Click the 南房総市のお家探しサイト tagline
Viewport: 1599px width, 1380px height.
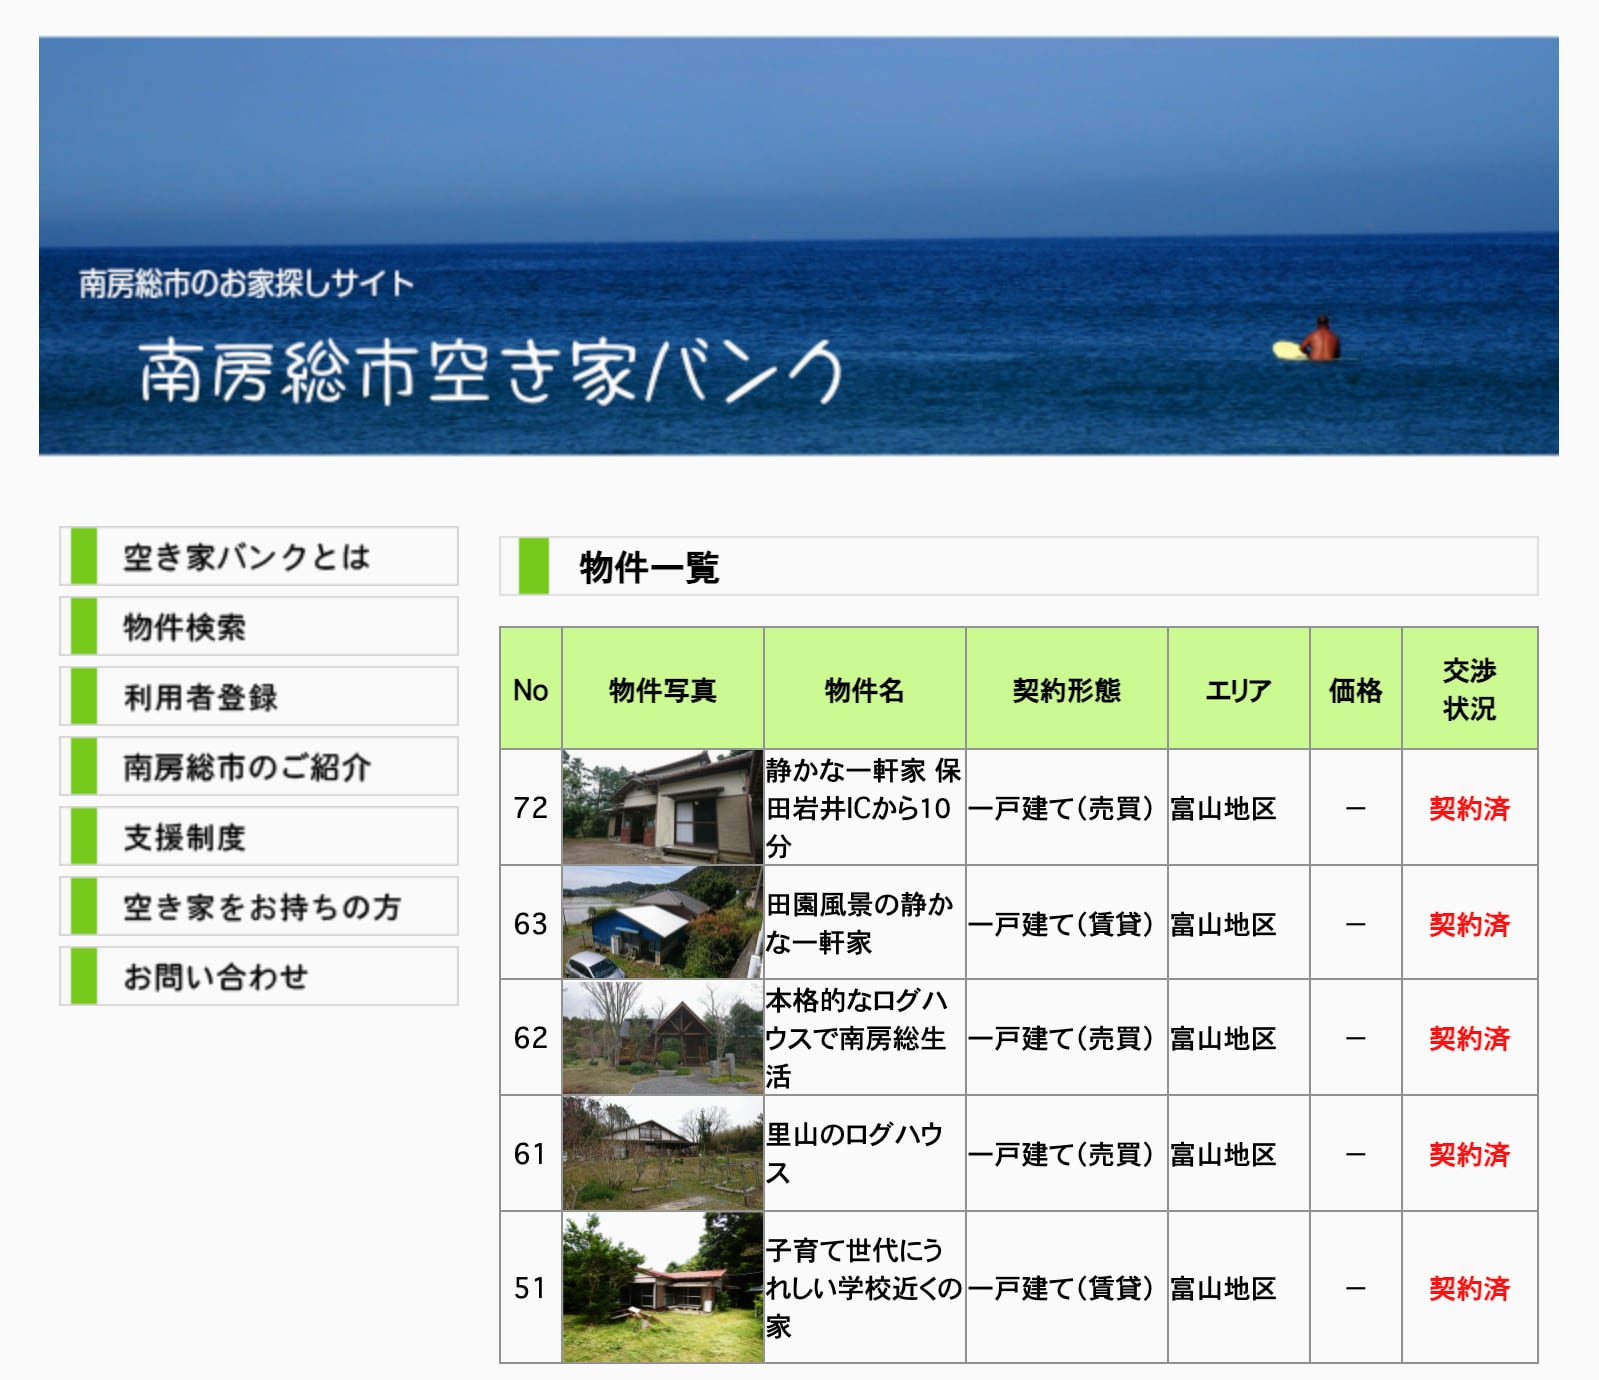pos(246,283)
